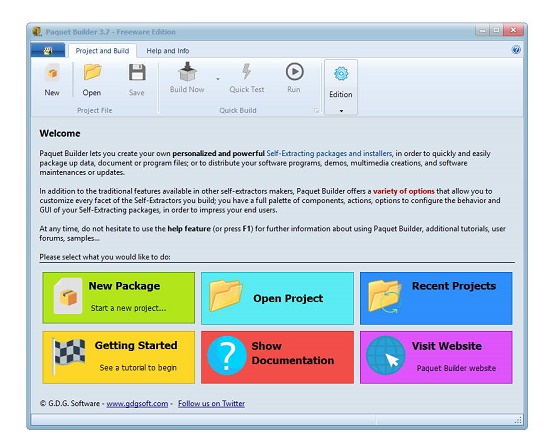Click the Visit Website tile title
This screenshot has width=550, height=445.
click(x=447, y=346)
